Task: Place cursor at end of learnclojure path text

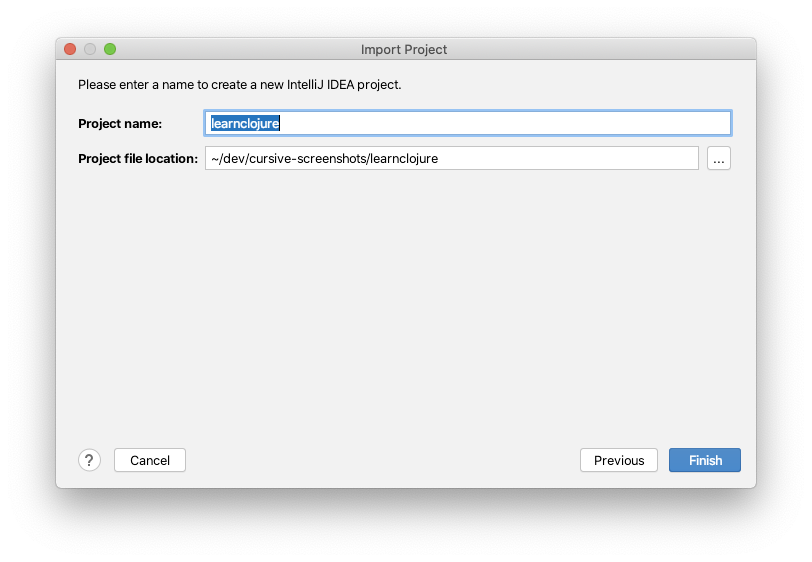Action: click(x=438, y=158)
